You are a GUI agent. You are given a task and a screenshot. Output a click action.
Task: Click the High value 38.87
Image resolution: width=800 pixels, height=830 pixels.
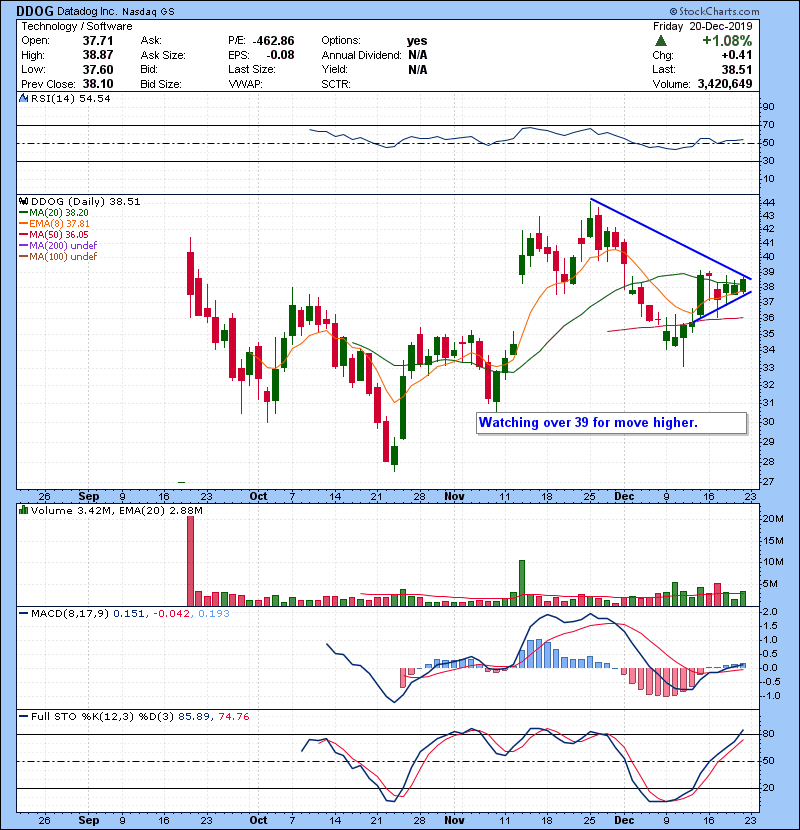coord(98,55)
